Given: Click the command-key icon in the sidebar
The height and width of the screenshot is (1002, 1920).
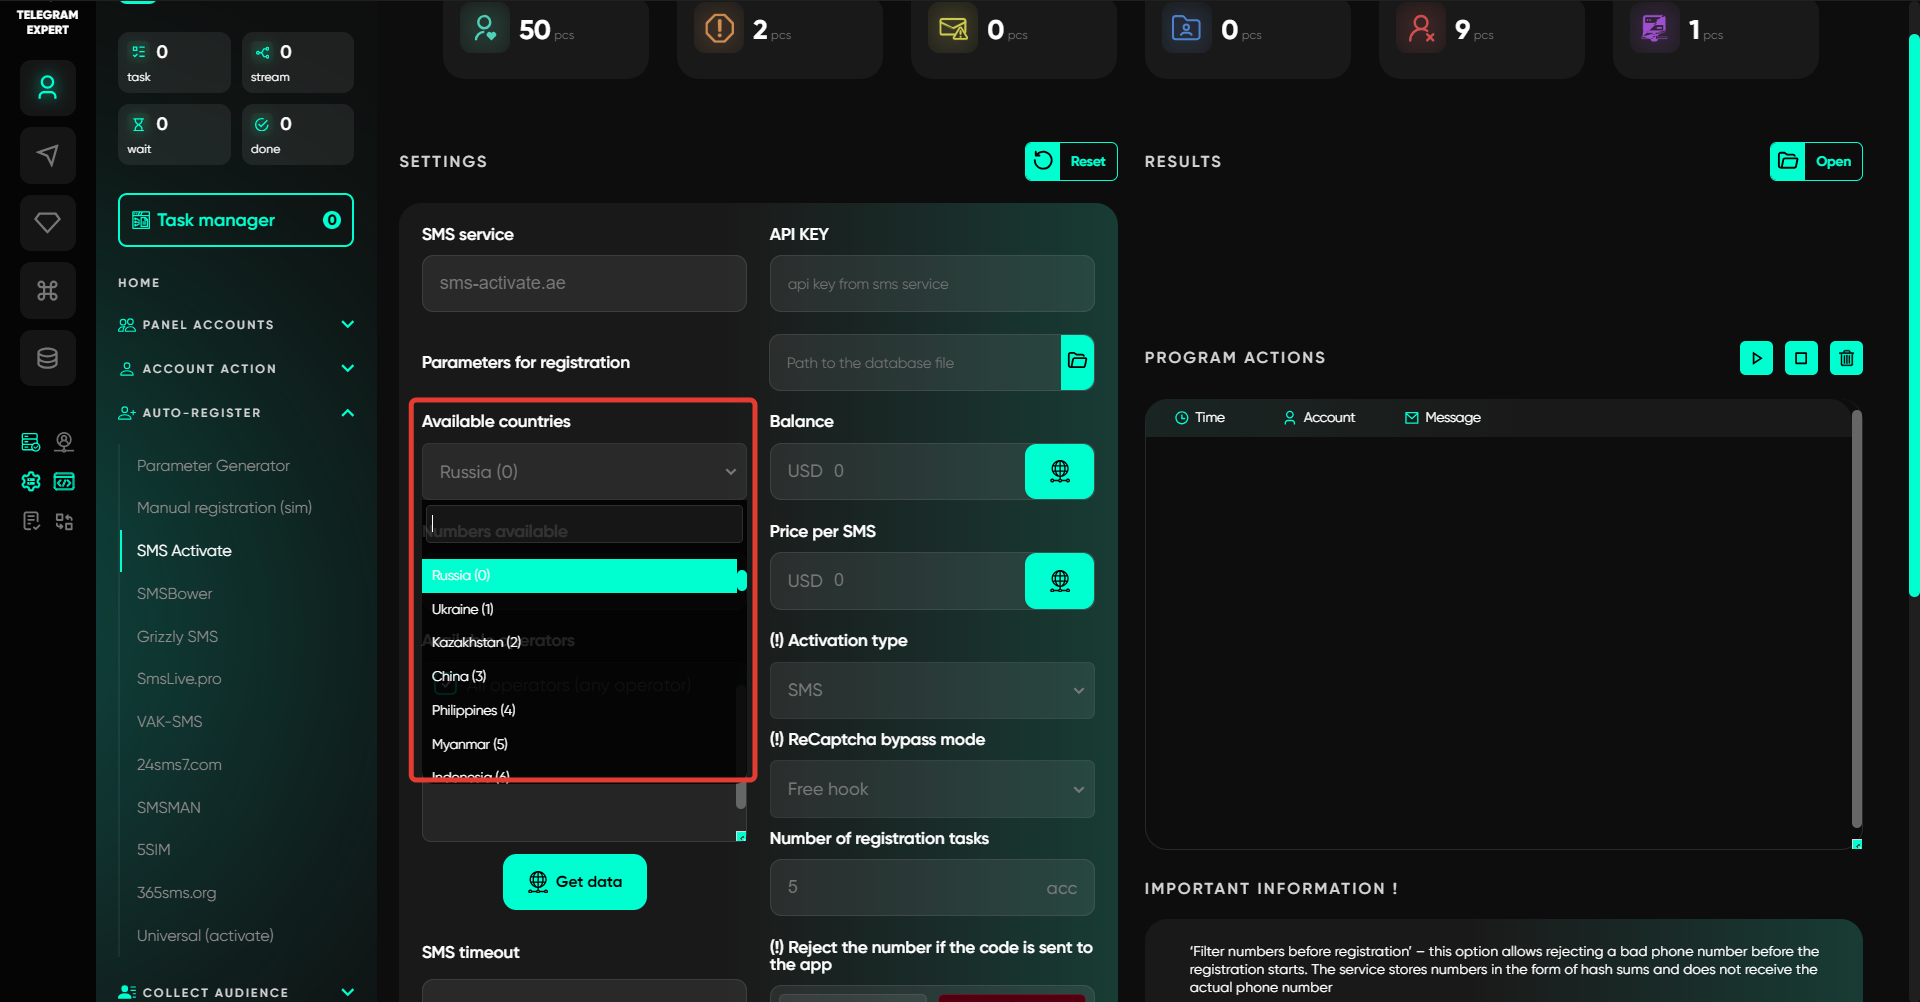Looking at the screenshot, I should tap(47, 290).
